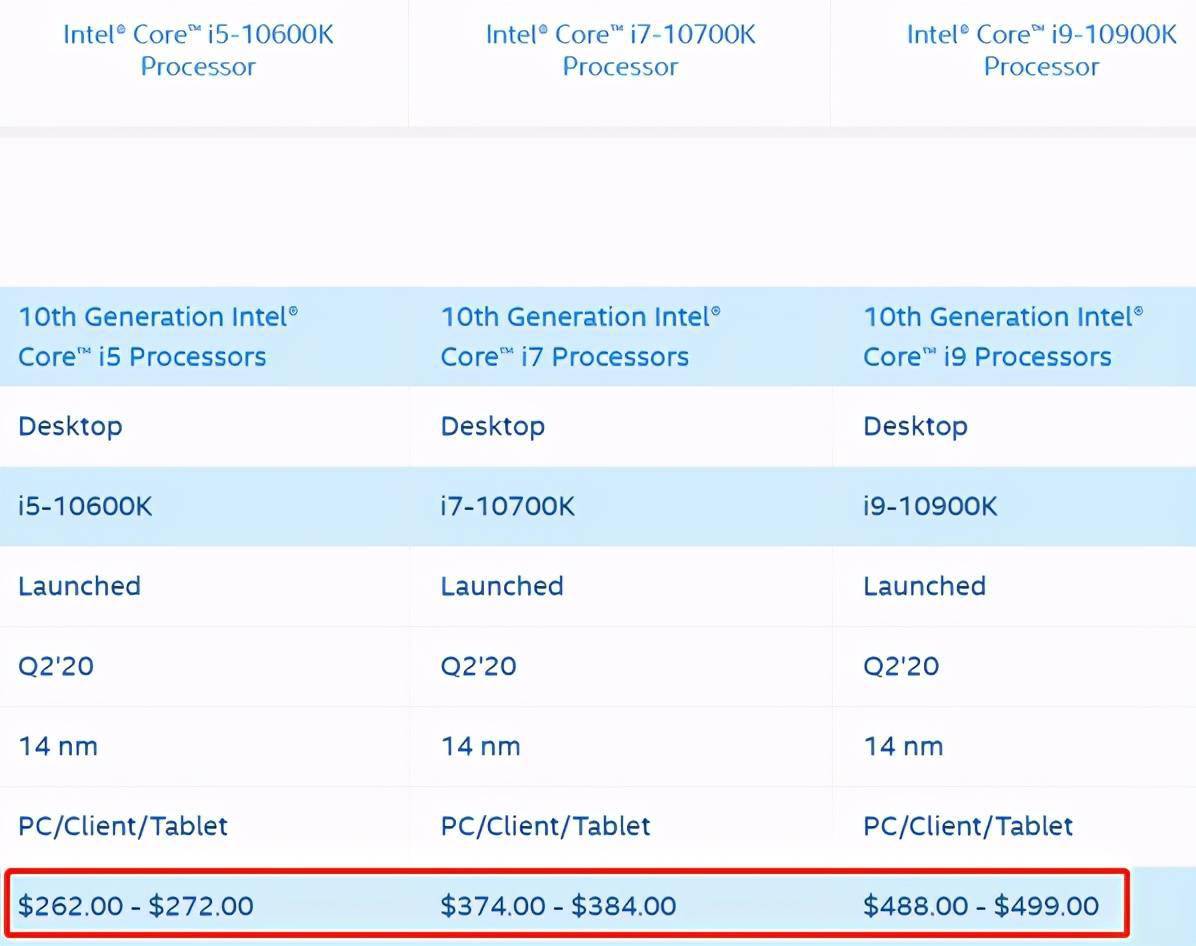The height and width of the screenshot is (946, 1196).
Task: Open the Intel Core i7-10700K Processor link
Action: click(620, 50)
